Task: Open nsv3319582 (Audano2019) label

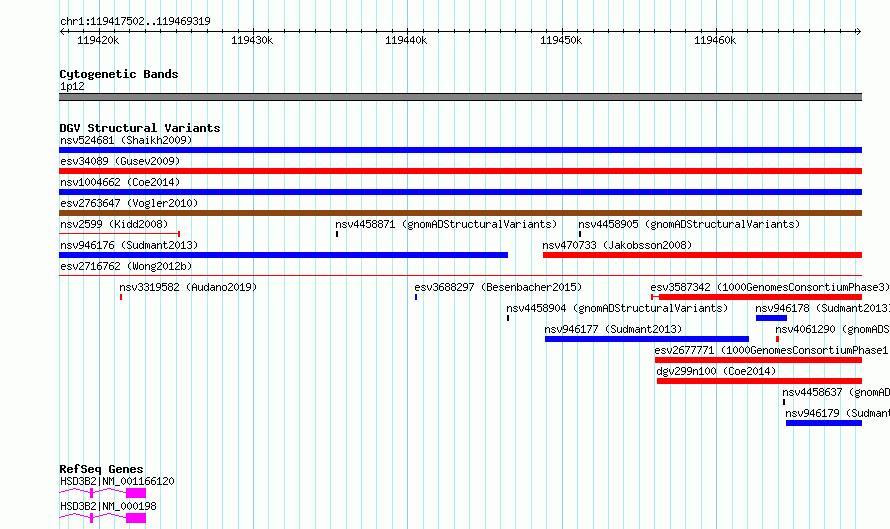Action: (x=188, y=287)
